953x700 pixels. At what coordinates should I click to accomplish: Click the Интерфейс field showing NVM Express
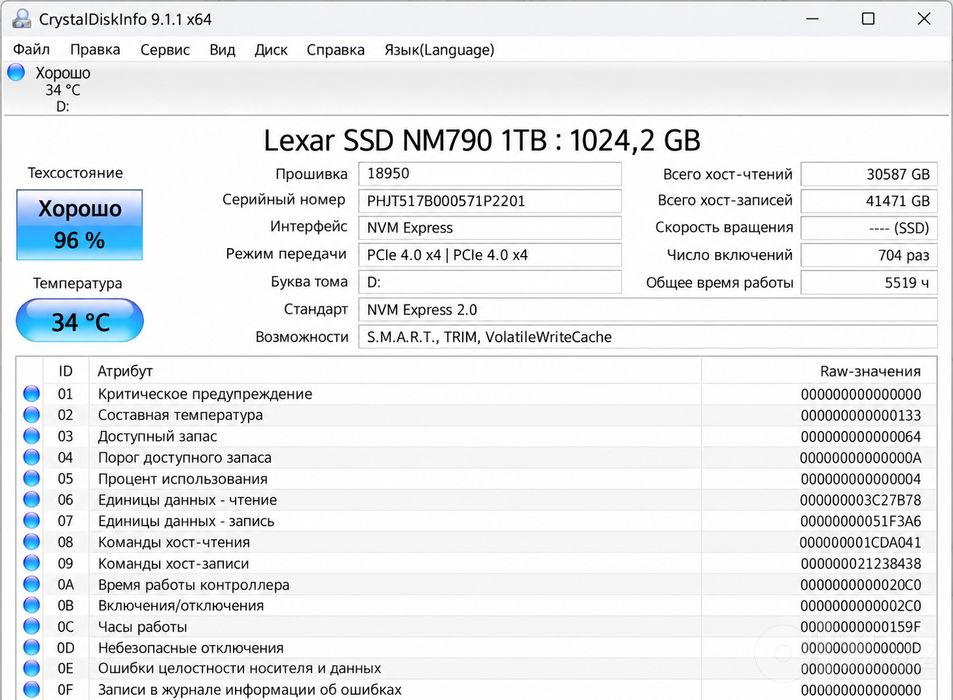click(x=490, y=228)
